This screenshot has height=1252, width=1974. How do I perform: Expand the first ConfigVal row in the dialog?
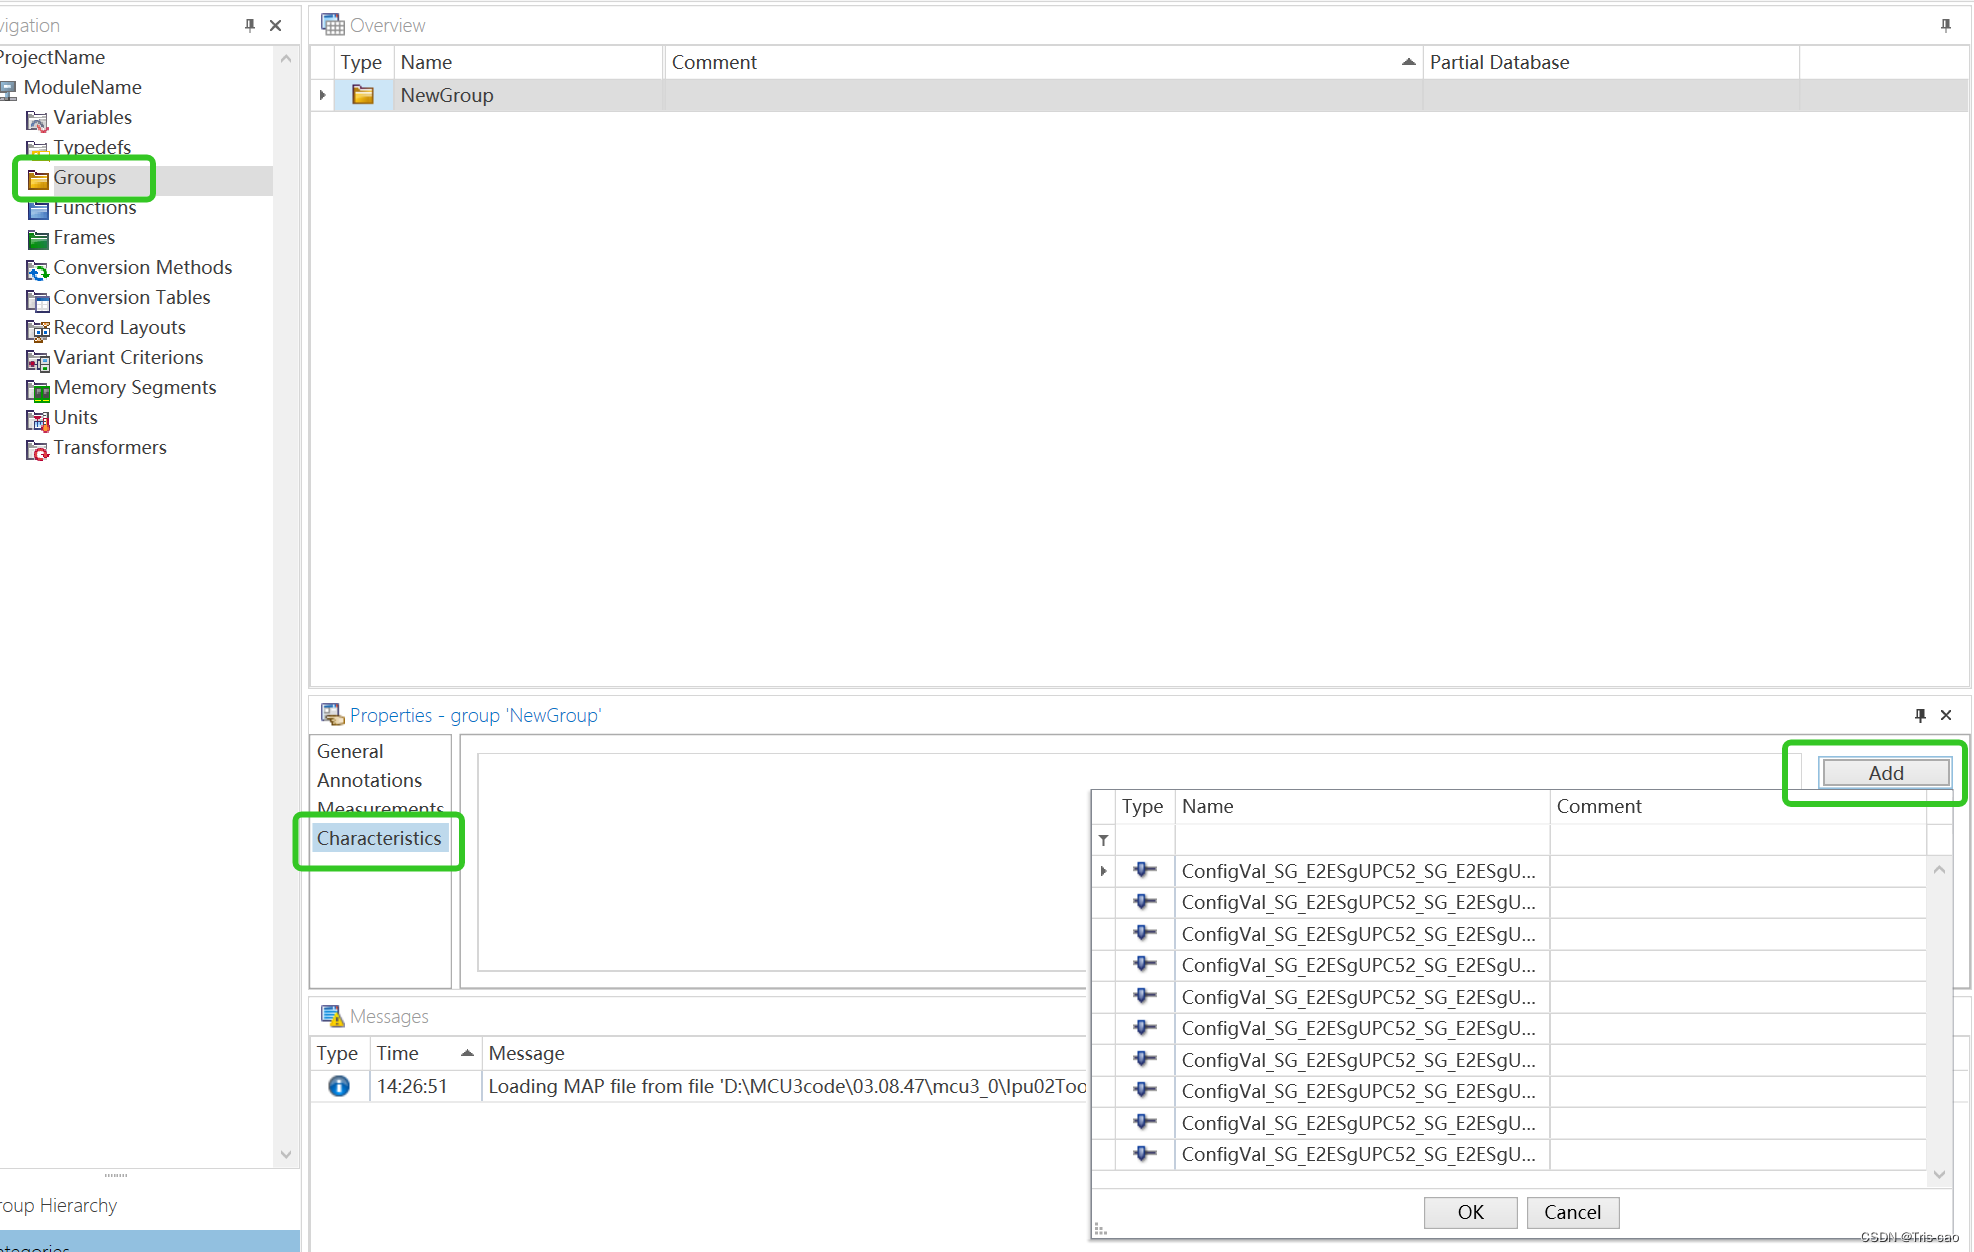[x=1103, y=871]
